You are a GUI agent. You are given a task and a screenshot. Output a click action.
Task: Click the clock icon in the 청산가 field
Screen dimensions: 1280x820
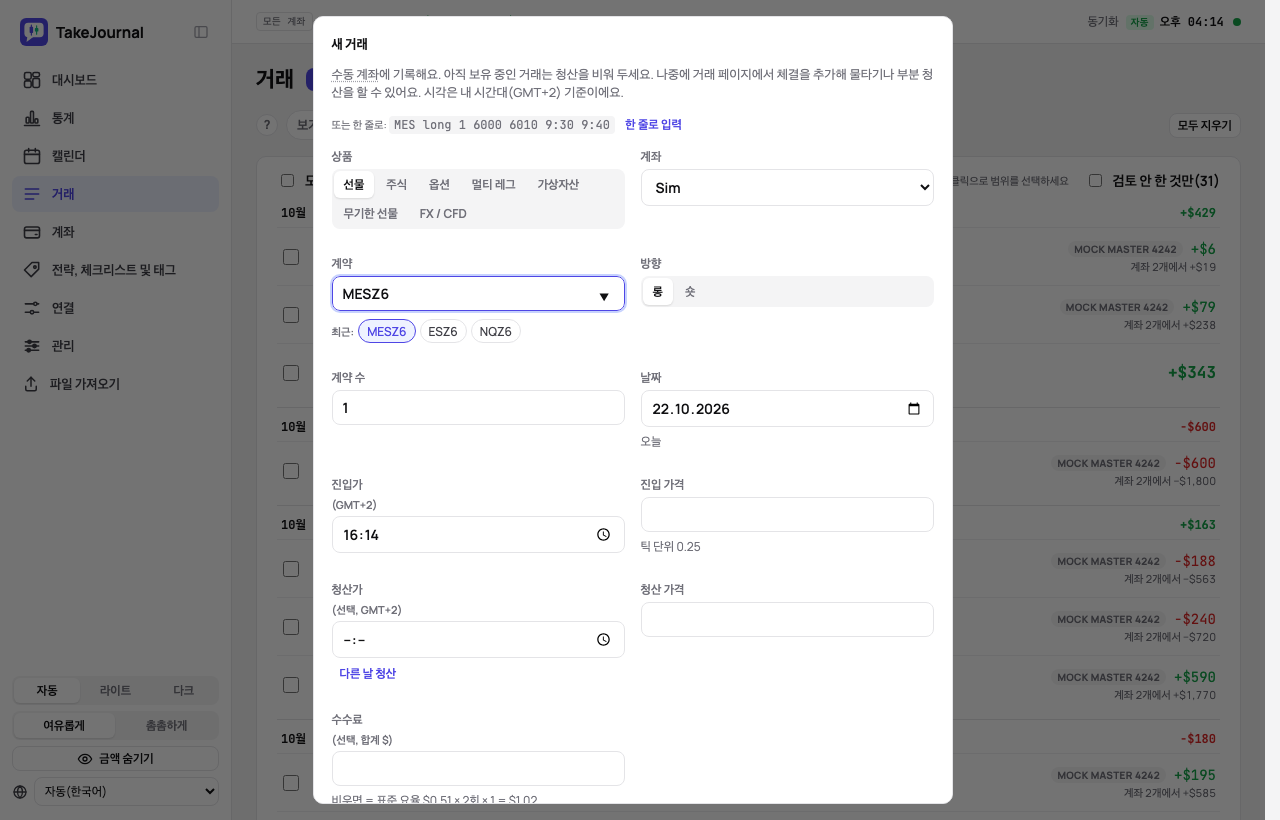(x=603, y=640)
